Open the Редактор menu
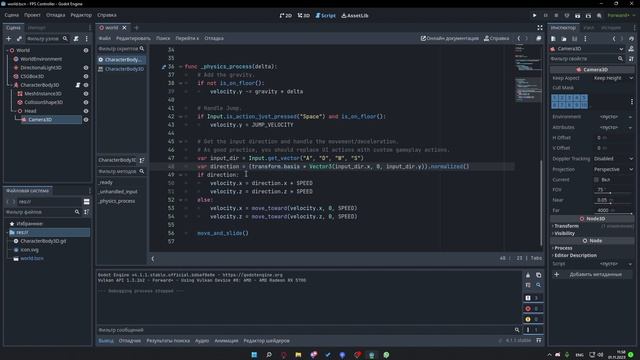 click(x=81, y=15)
